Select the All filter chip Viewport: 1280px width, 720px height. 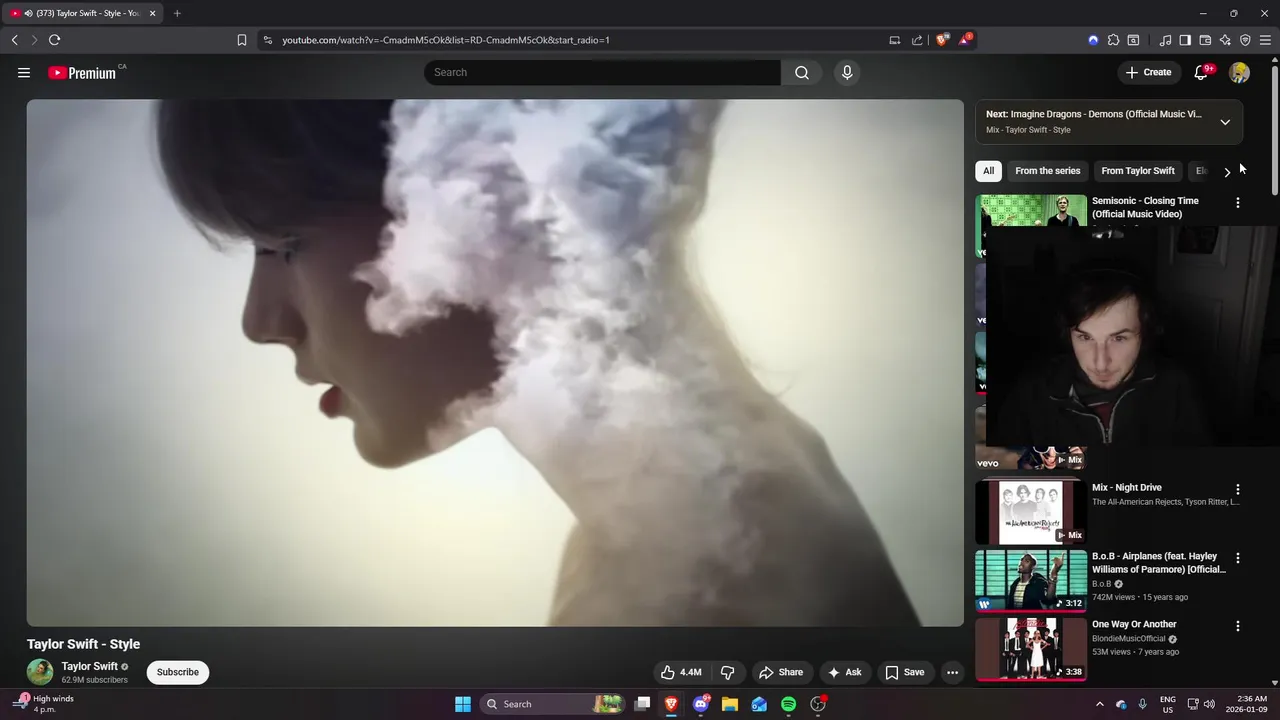pos(988,171)
